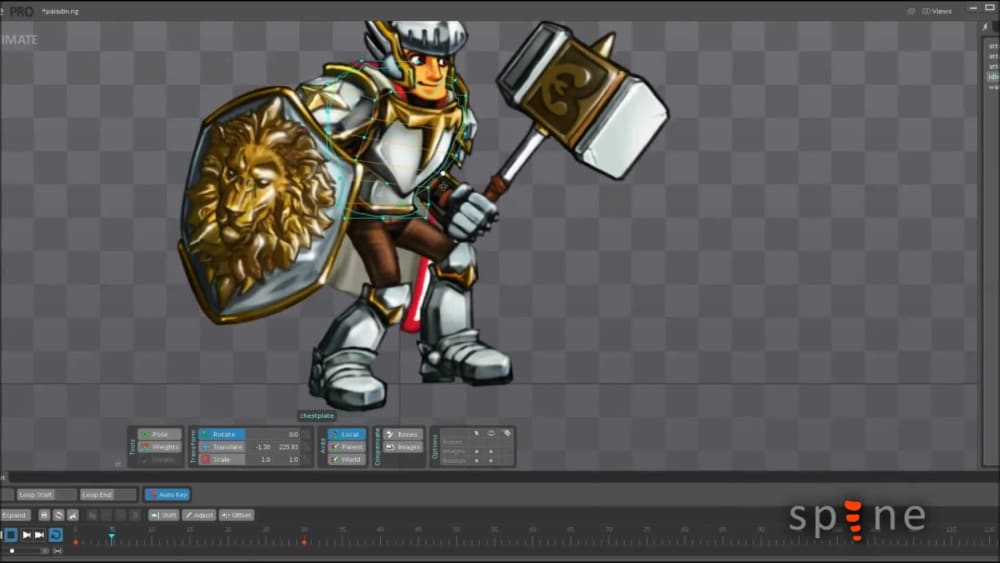This screenshot has width=1000, height=563.
Task: Click the name tag icon in Options
Action: pyautogui.click(x=507, y=433)
